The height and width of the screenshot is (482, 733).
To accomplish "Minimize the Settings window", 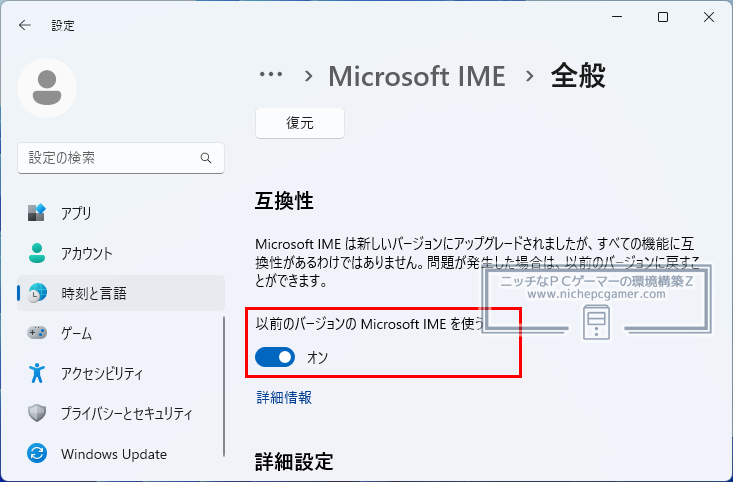I will coord(617,17).
